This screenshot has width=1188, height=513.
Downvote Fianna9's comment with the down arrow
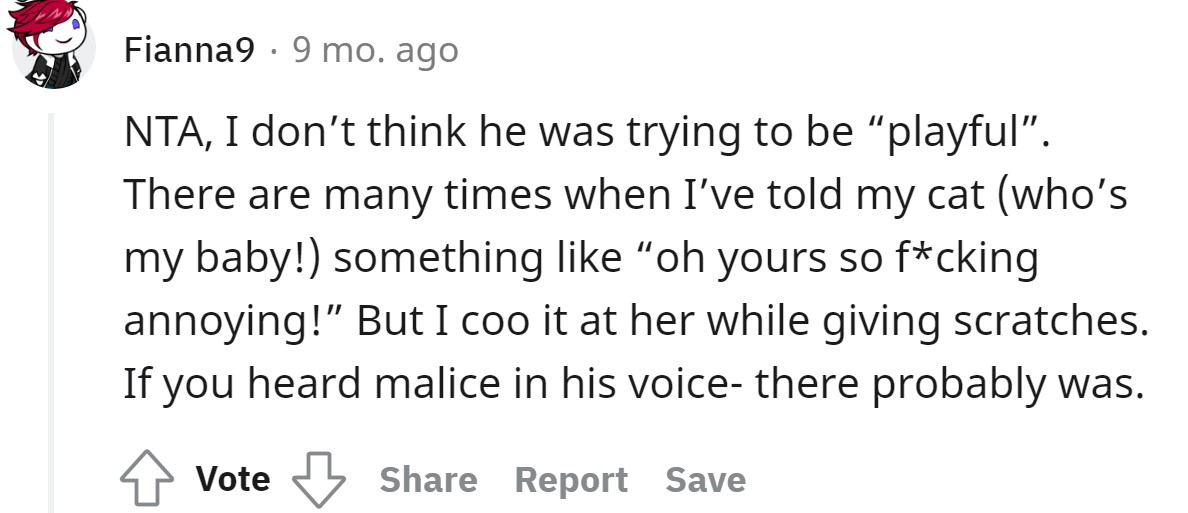point(316,480)
